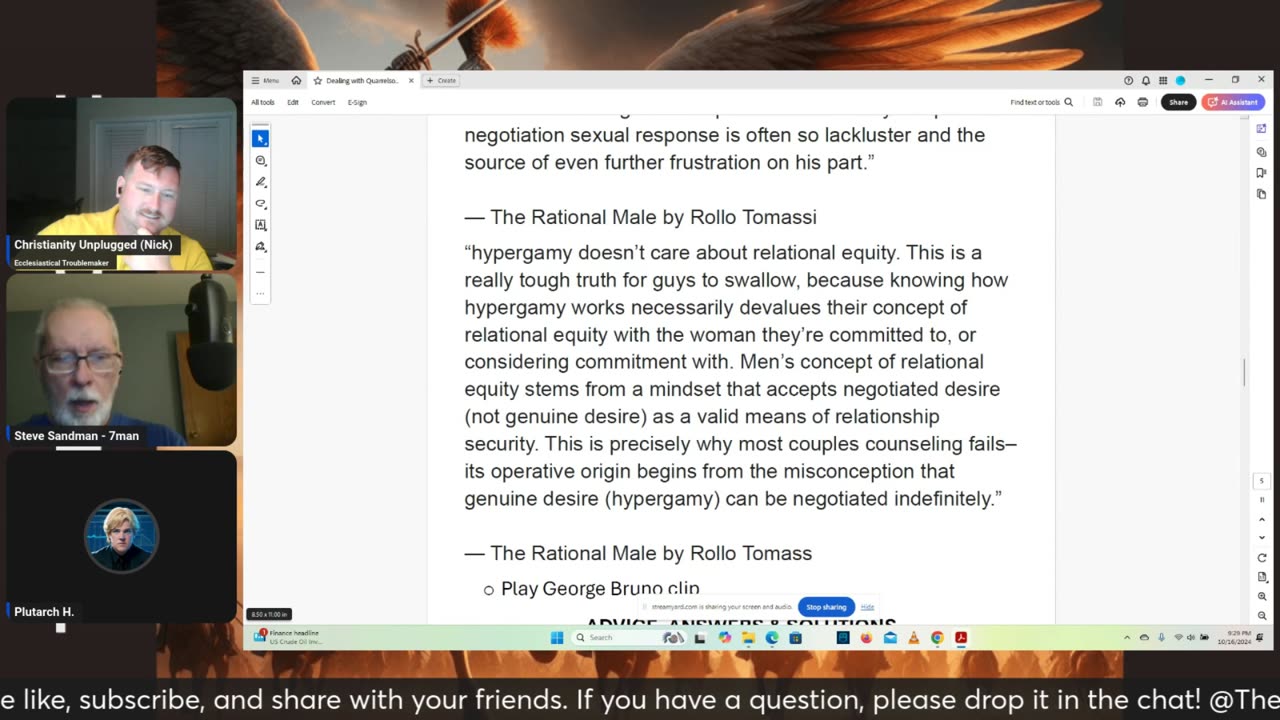The image size is (1280, 720).
Task: Open the account profile avatar
Action: (x=1180, y=80)
